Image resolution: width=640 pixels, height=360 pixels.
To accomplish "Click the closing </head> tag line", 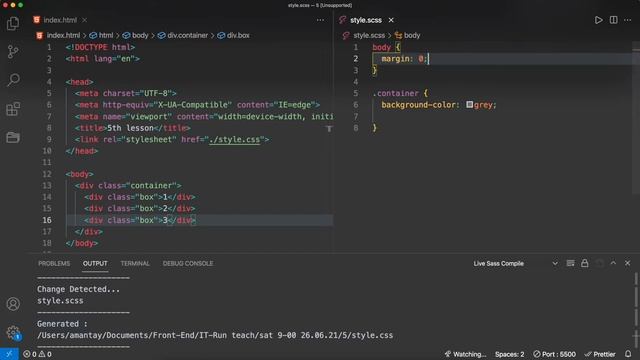I will pyautogui.click(x=82, y=151).
